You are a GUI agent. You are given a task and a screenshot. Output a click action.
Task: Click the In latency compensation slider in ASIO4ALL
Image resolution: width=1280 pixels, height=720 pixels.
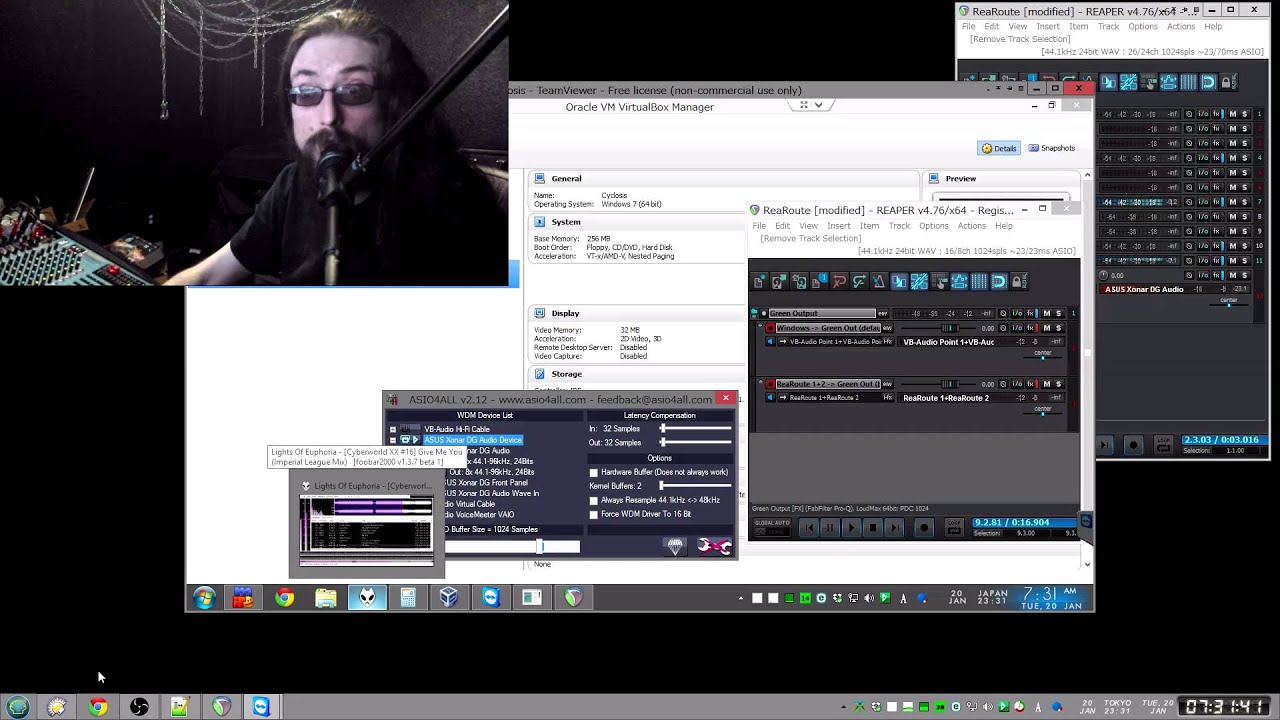696,429
